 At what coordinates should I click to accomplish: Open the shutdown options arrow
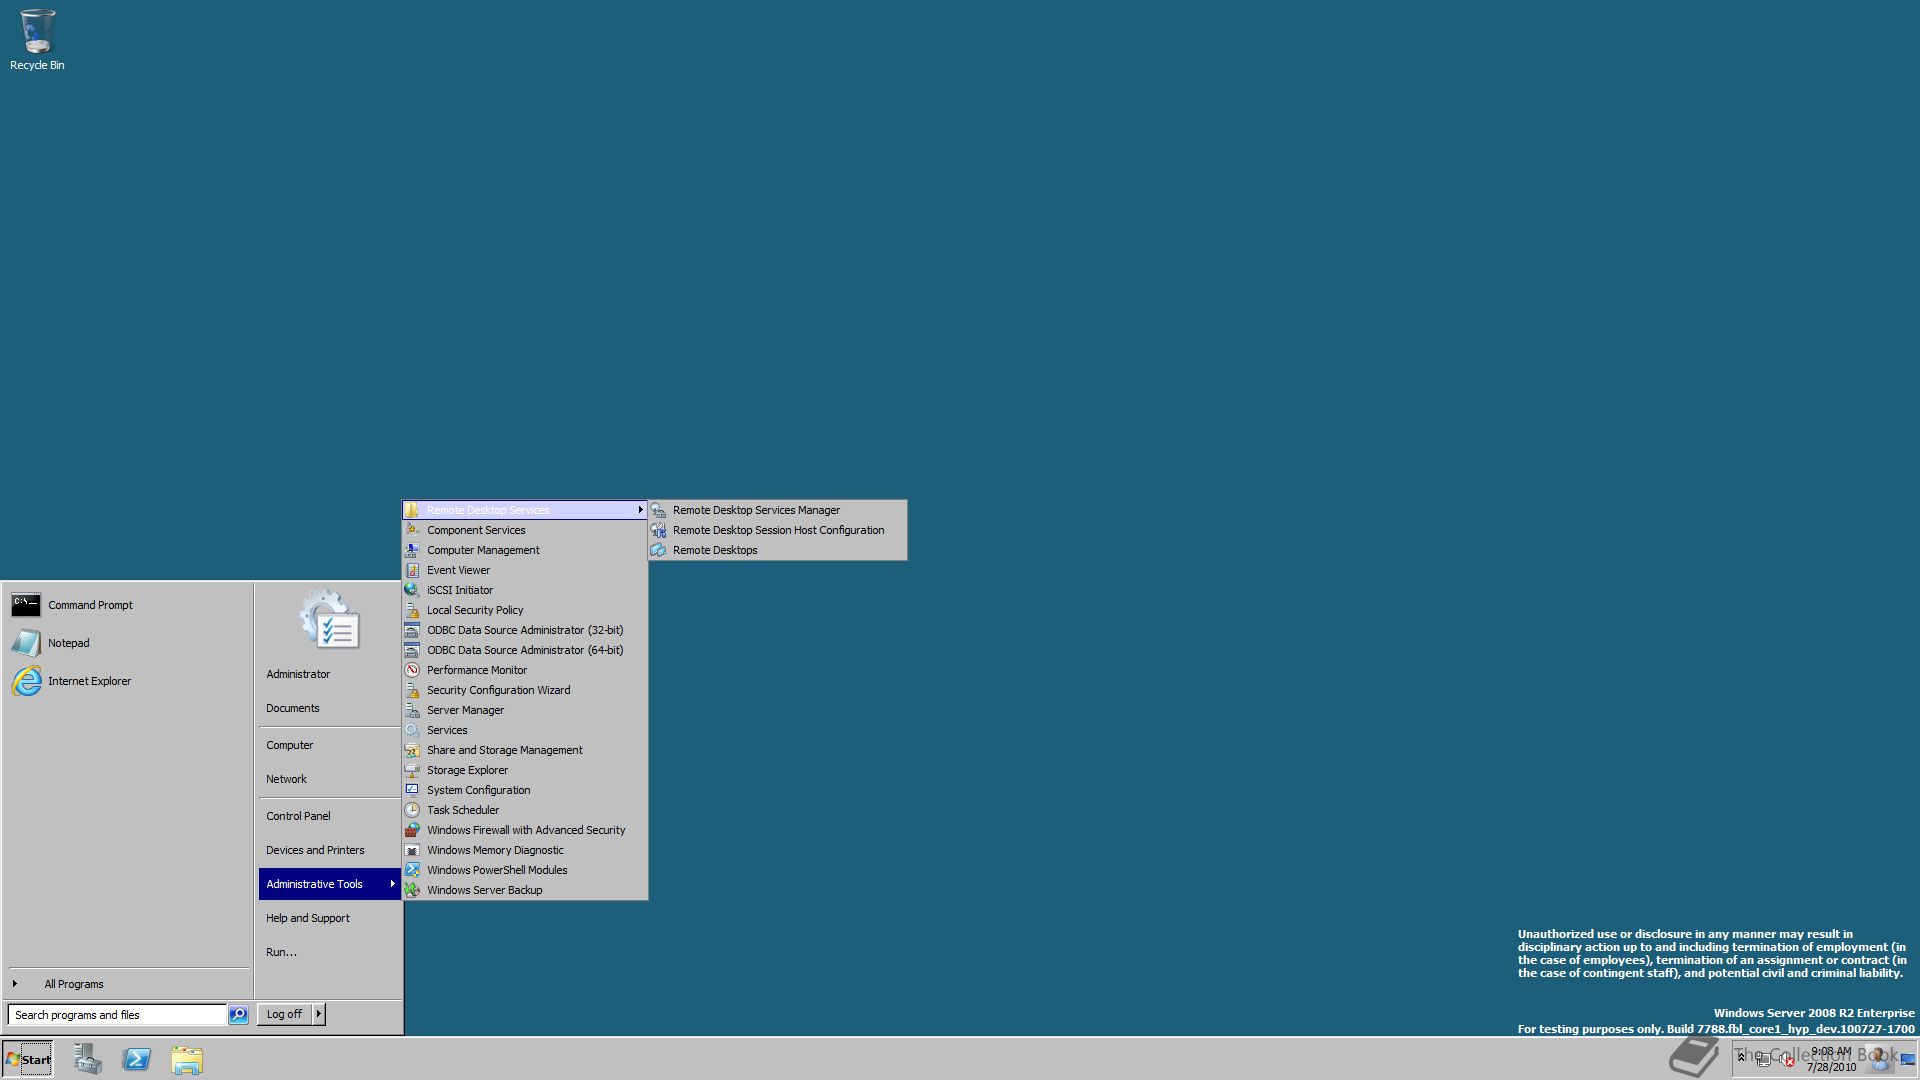coord(319,1014)
